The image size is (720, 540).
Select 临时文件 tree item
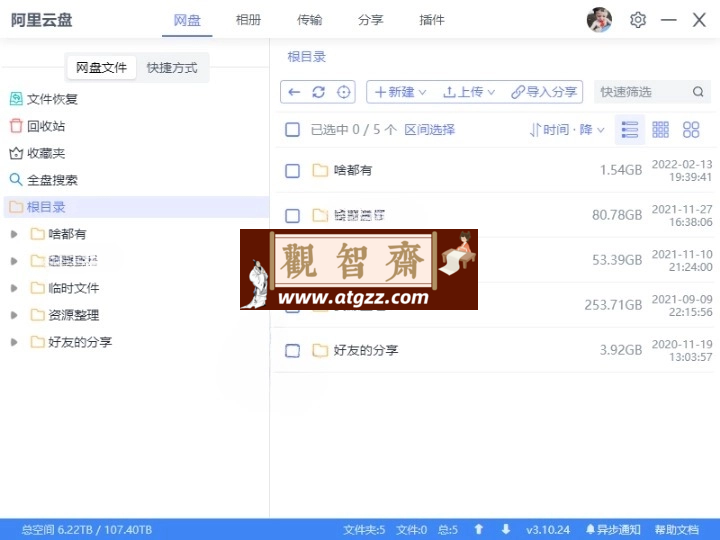tap(65, 288)
